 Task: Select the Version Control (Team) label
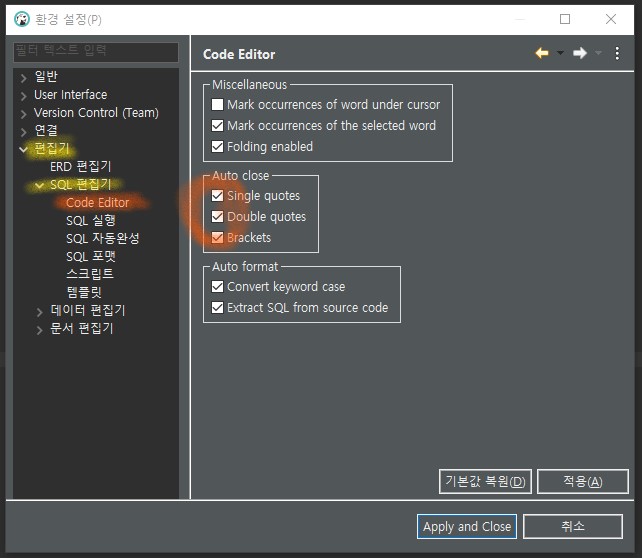[x=96, y=113]
